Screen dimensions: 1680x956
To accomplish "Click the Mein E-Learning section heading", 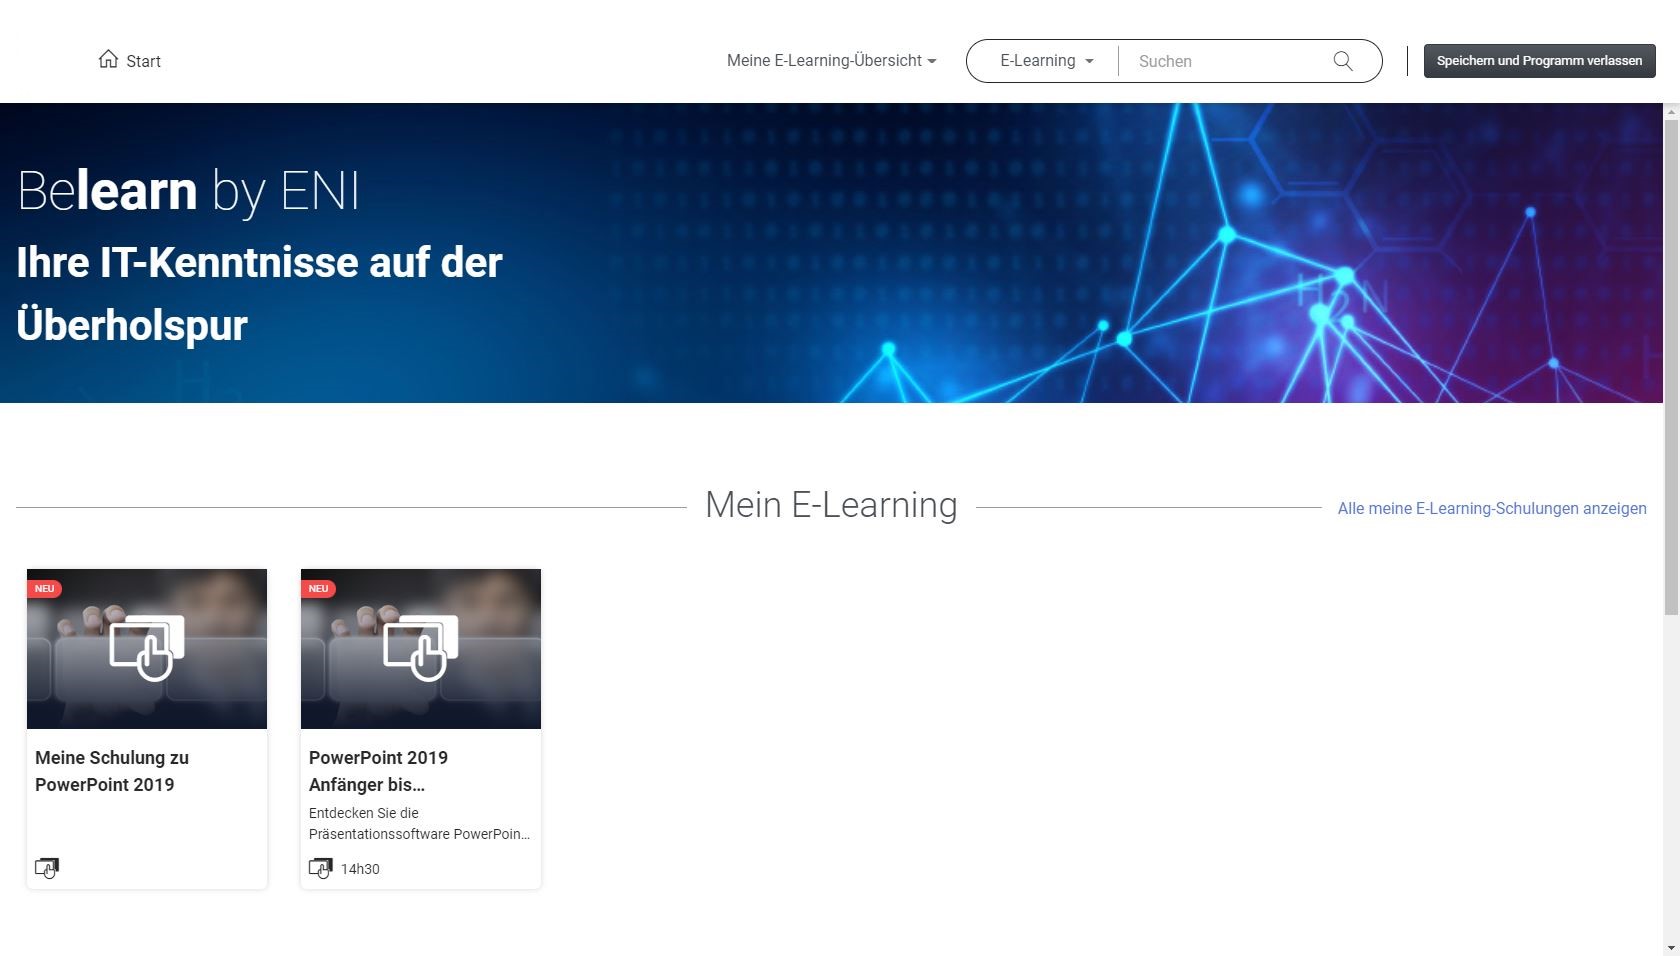I will [x=831, y=505].
